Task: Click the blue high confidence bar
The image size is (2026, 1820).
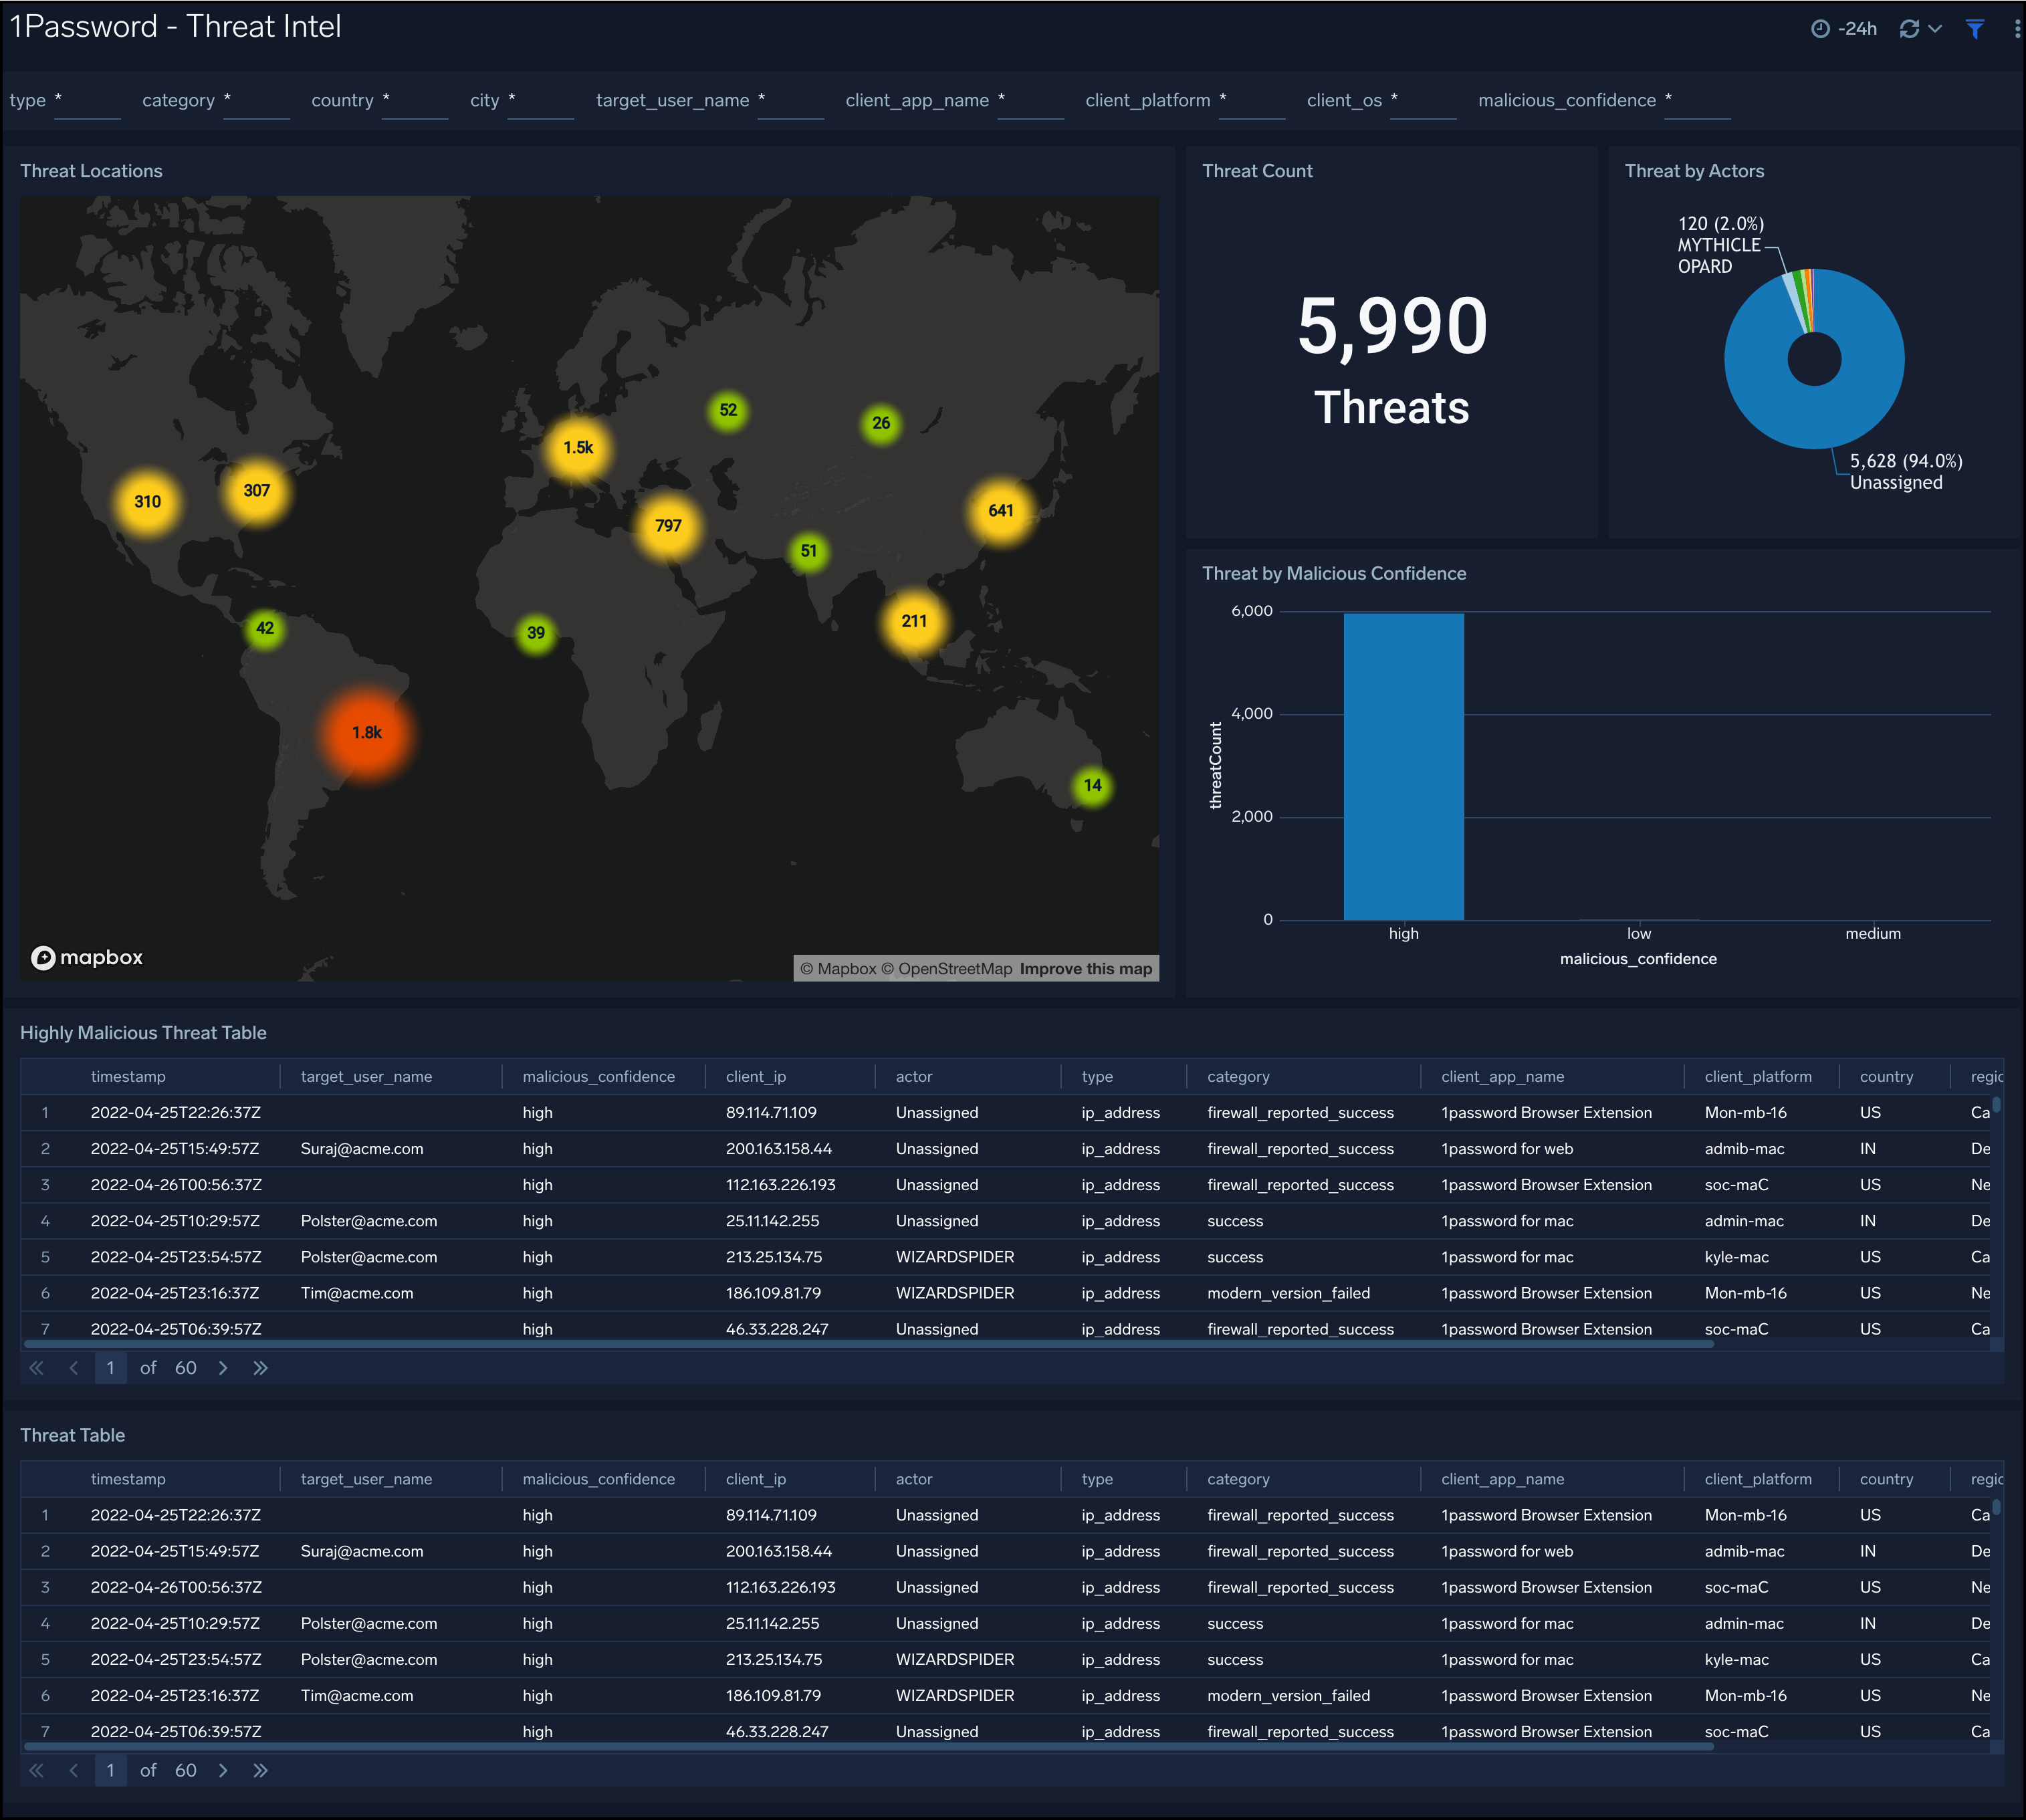Action: coord(1403,766)
